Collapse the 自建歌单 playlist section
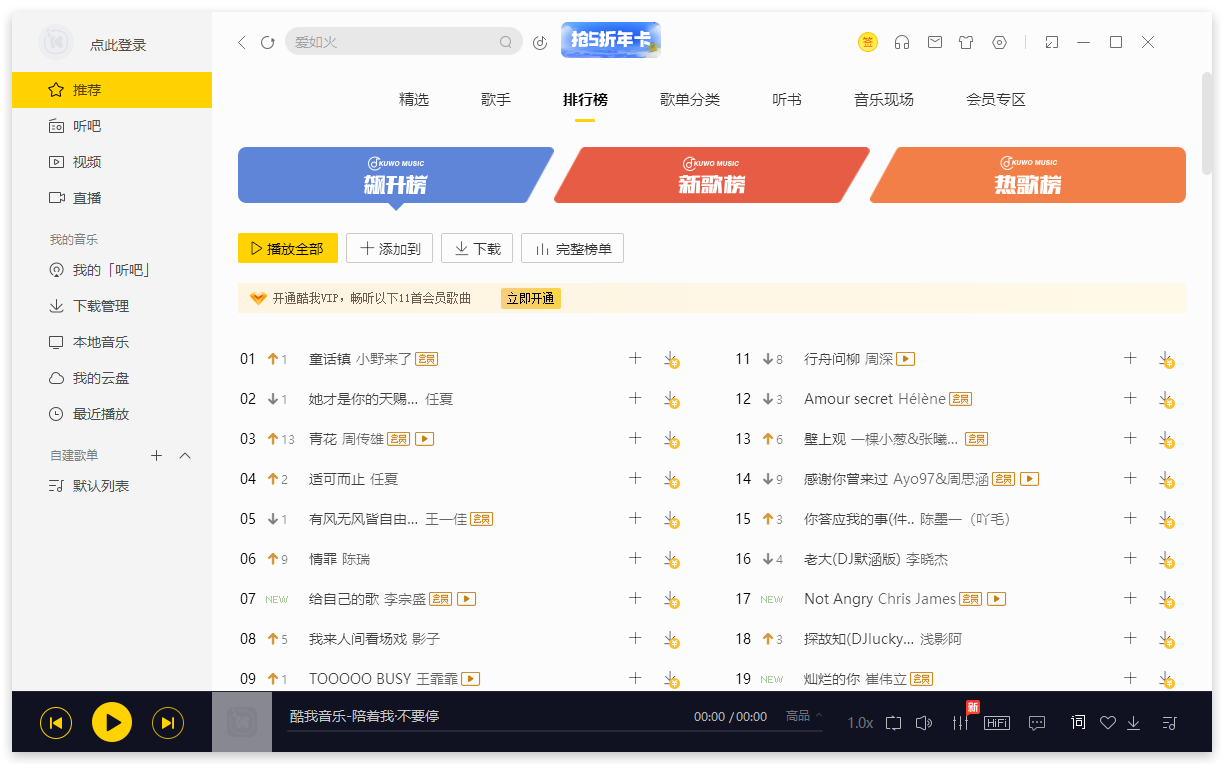The height and width of the screenshot is (764, 1224). click(x=184, y=455)
